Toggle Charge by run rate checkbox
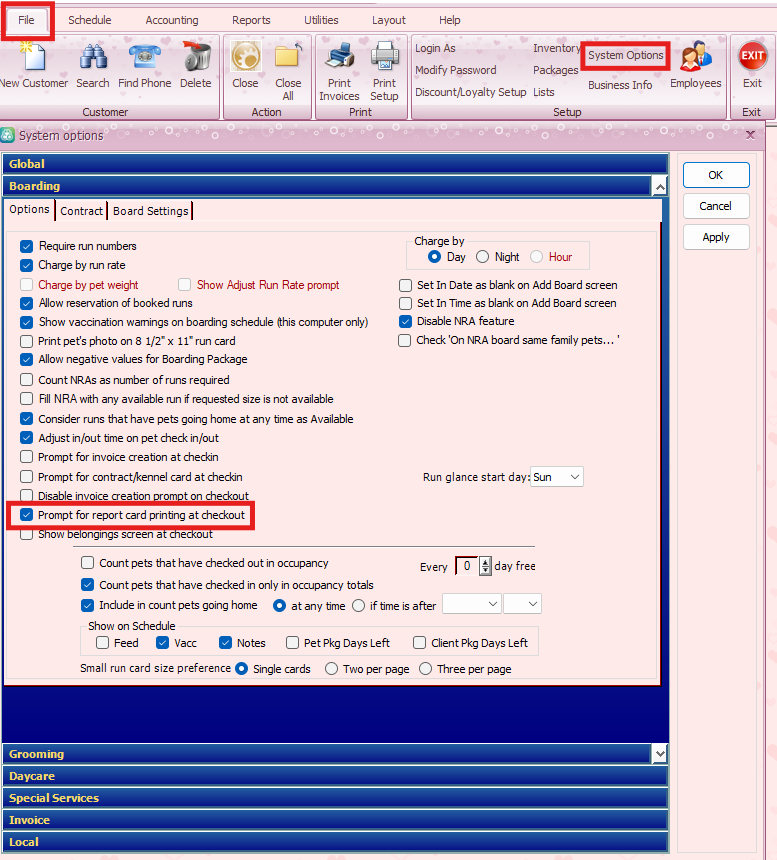Viewport: 777px width, 860px height. coord(26,265)
